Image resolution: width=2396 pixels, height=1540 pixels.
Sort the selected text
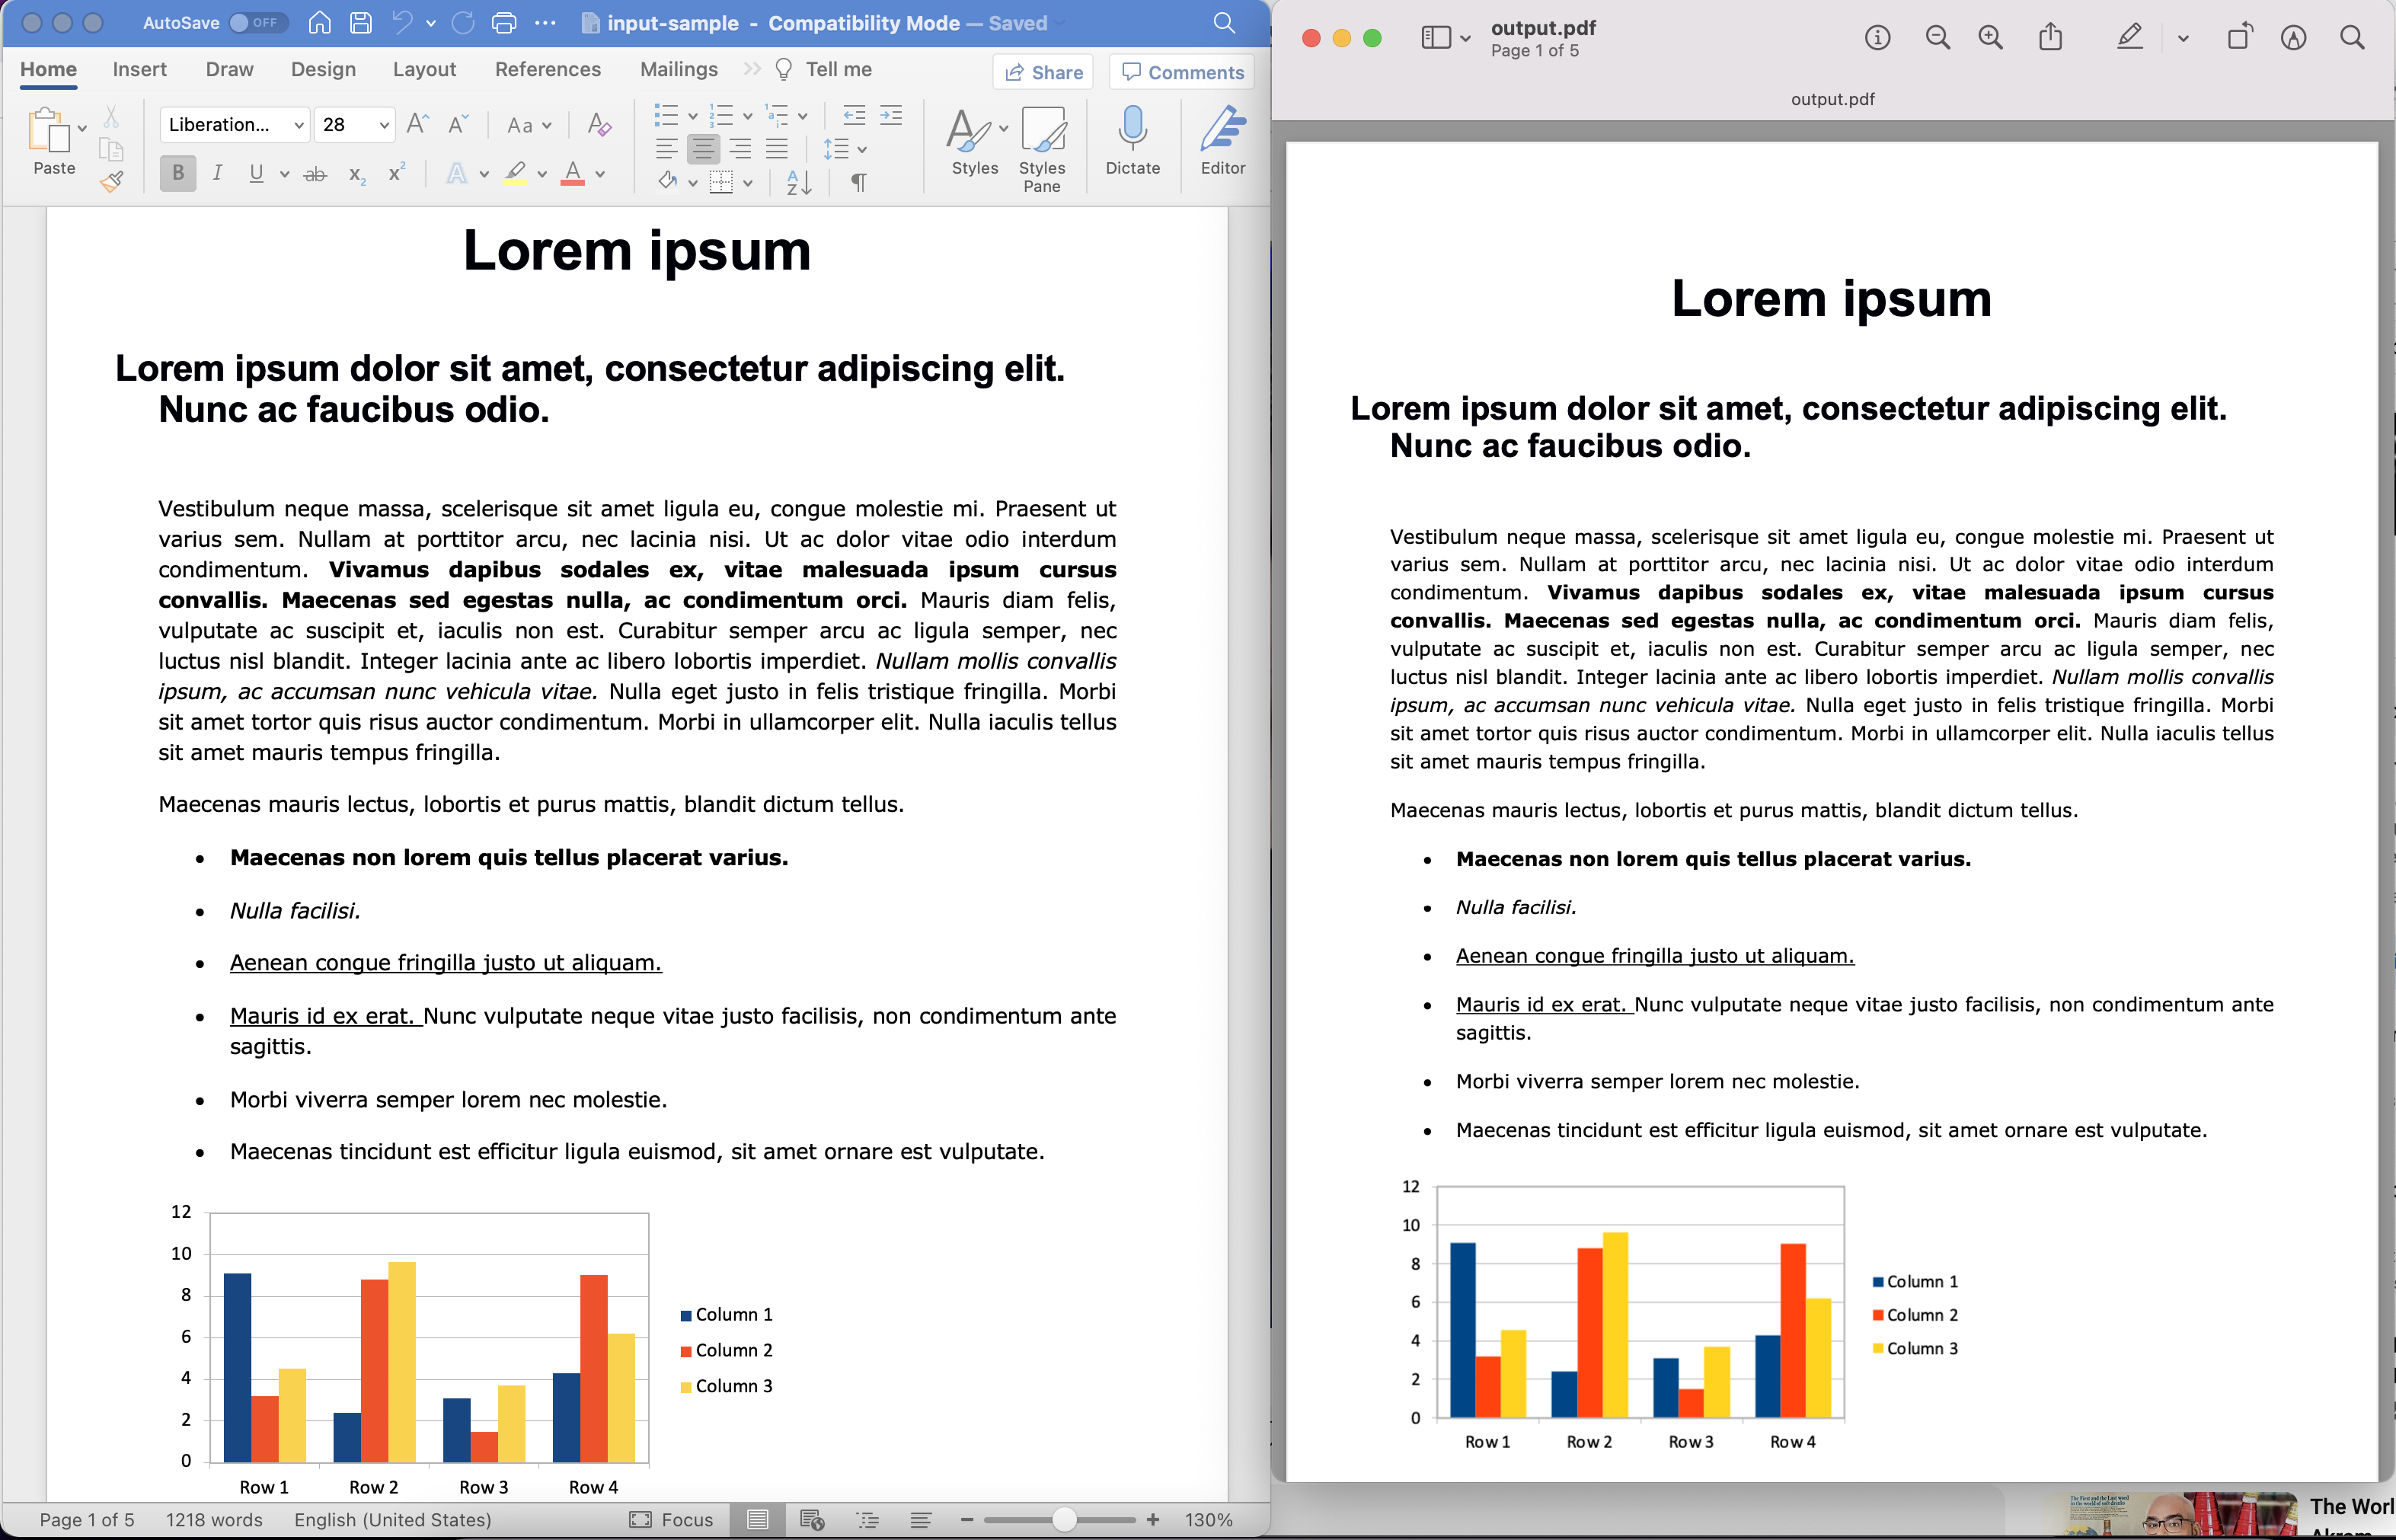(x=799, y=182)
